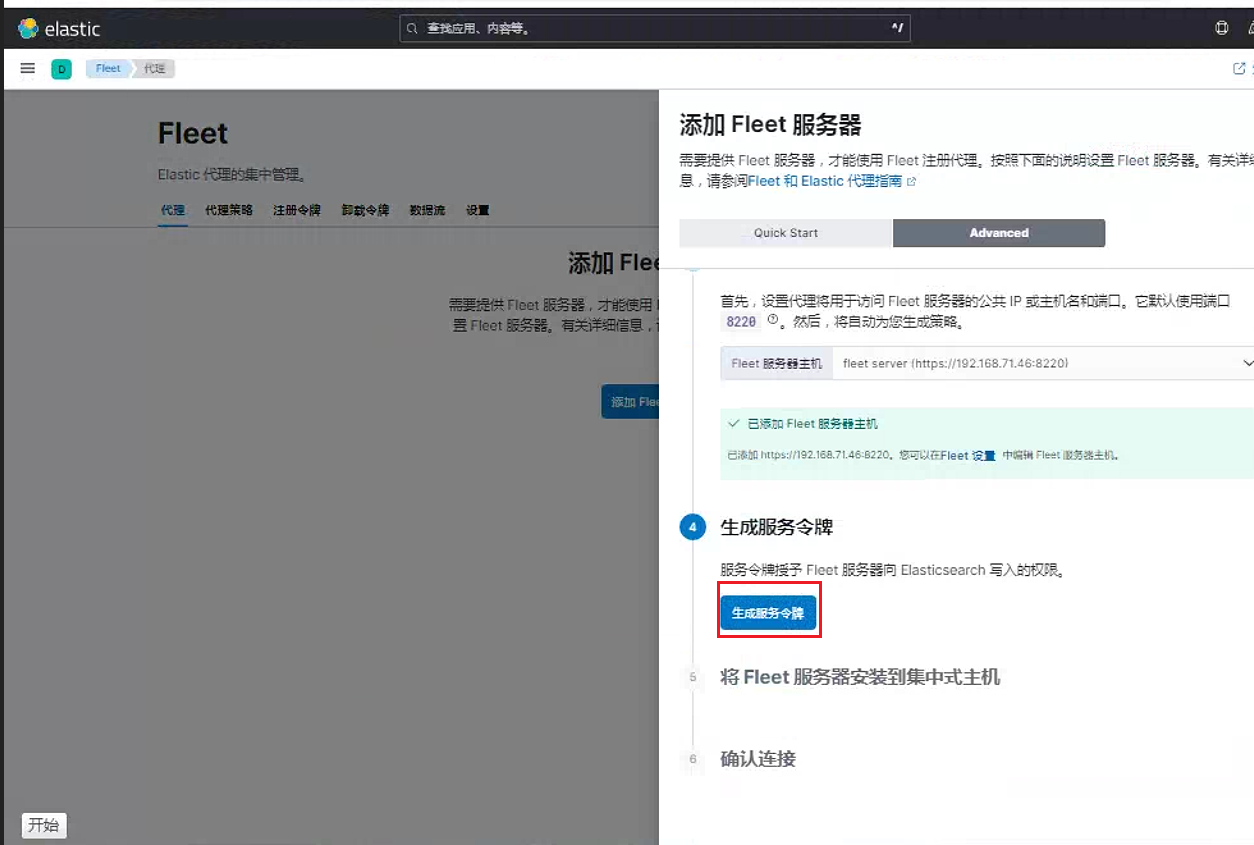Click the info icon next to port 8220
The width and height of the screenshot is (1254, 845).
click(772, 320)
